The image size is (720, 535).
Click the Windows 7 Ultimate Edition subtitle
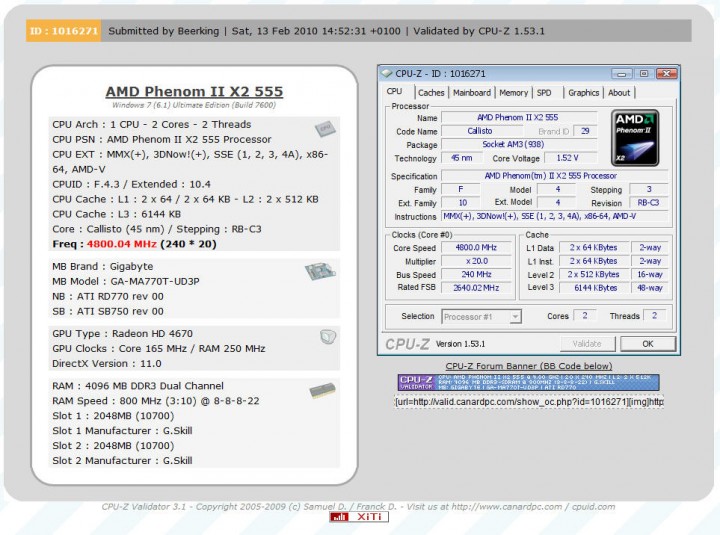[194, 105]
